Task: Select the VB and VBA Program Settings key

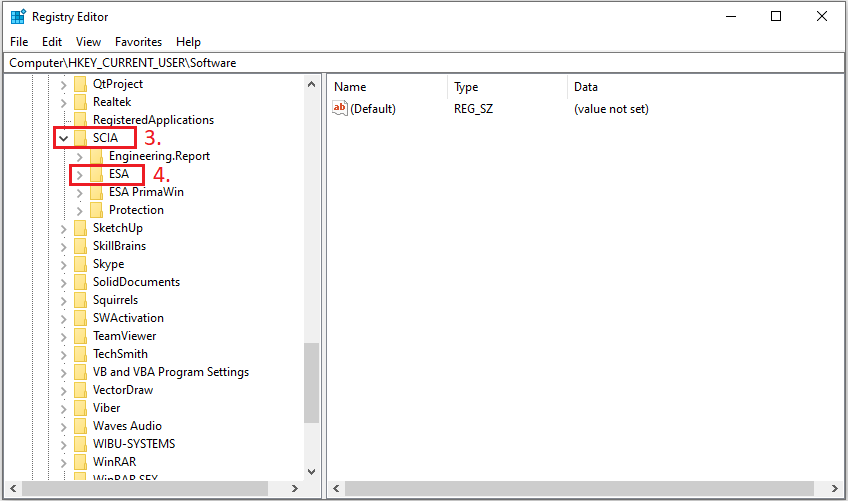Action: pyautogui.click(x=171, y=372)
